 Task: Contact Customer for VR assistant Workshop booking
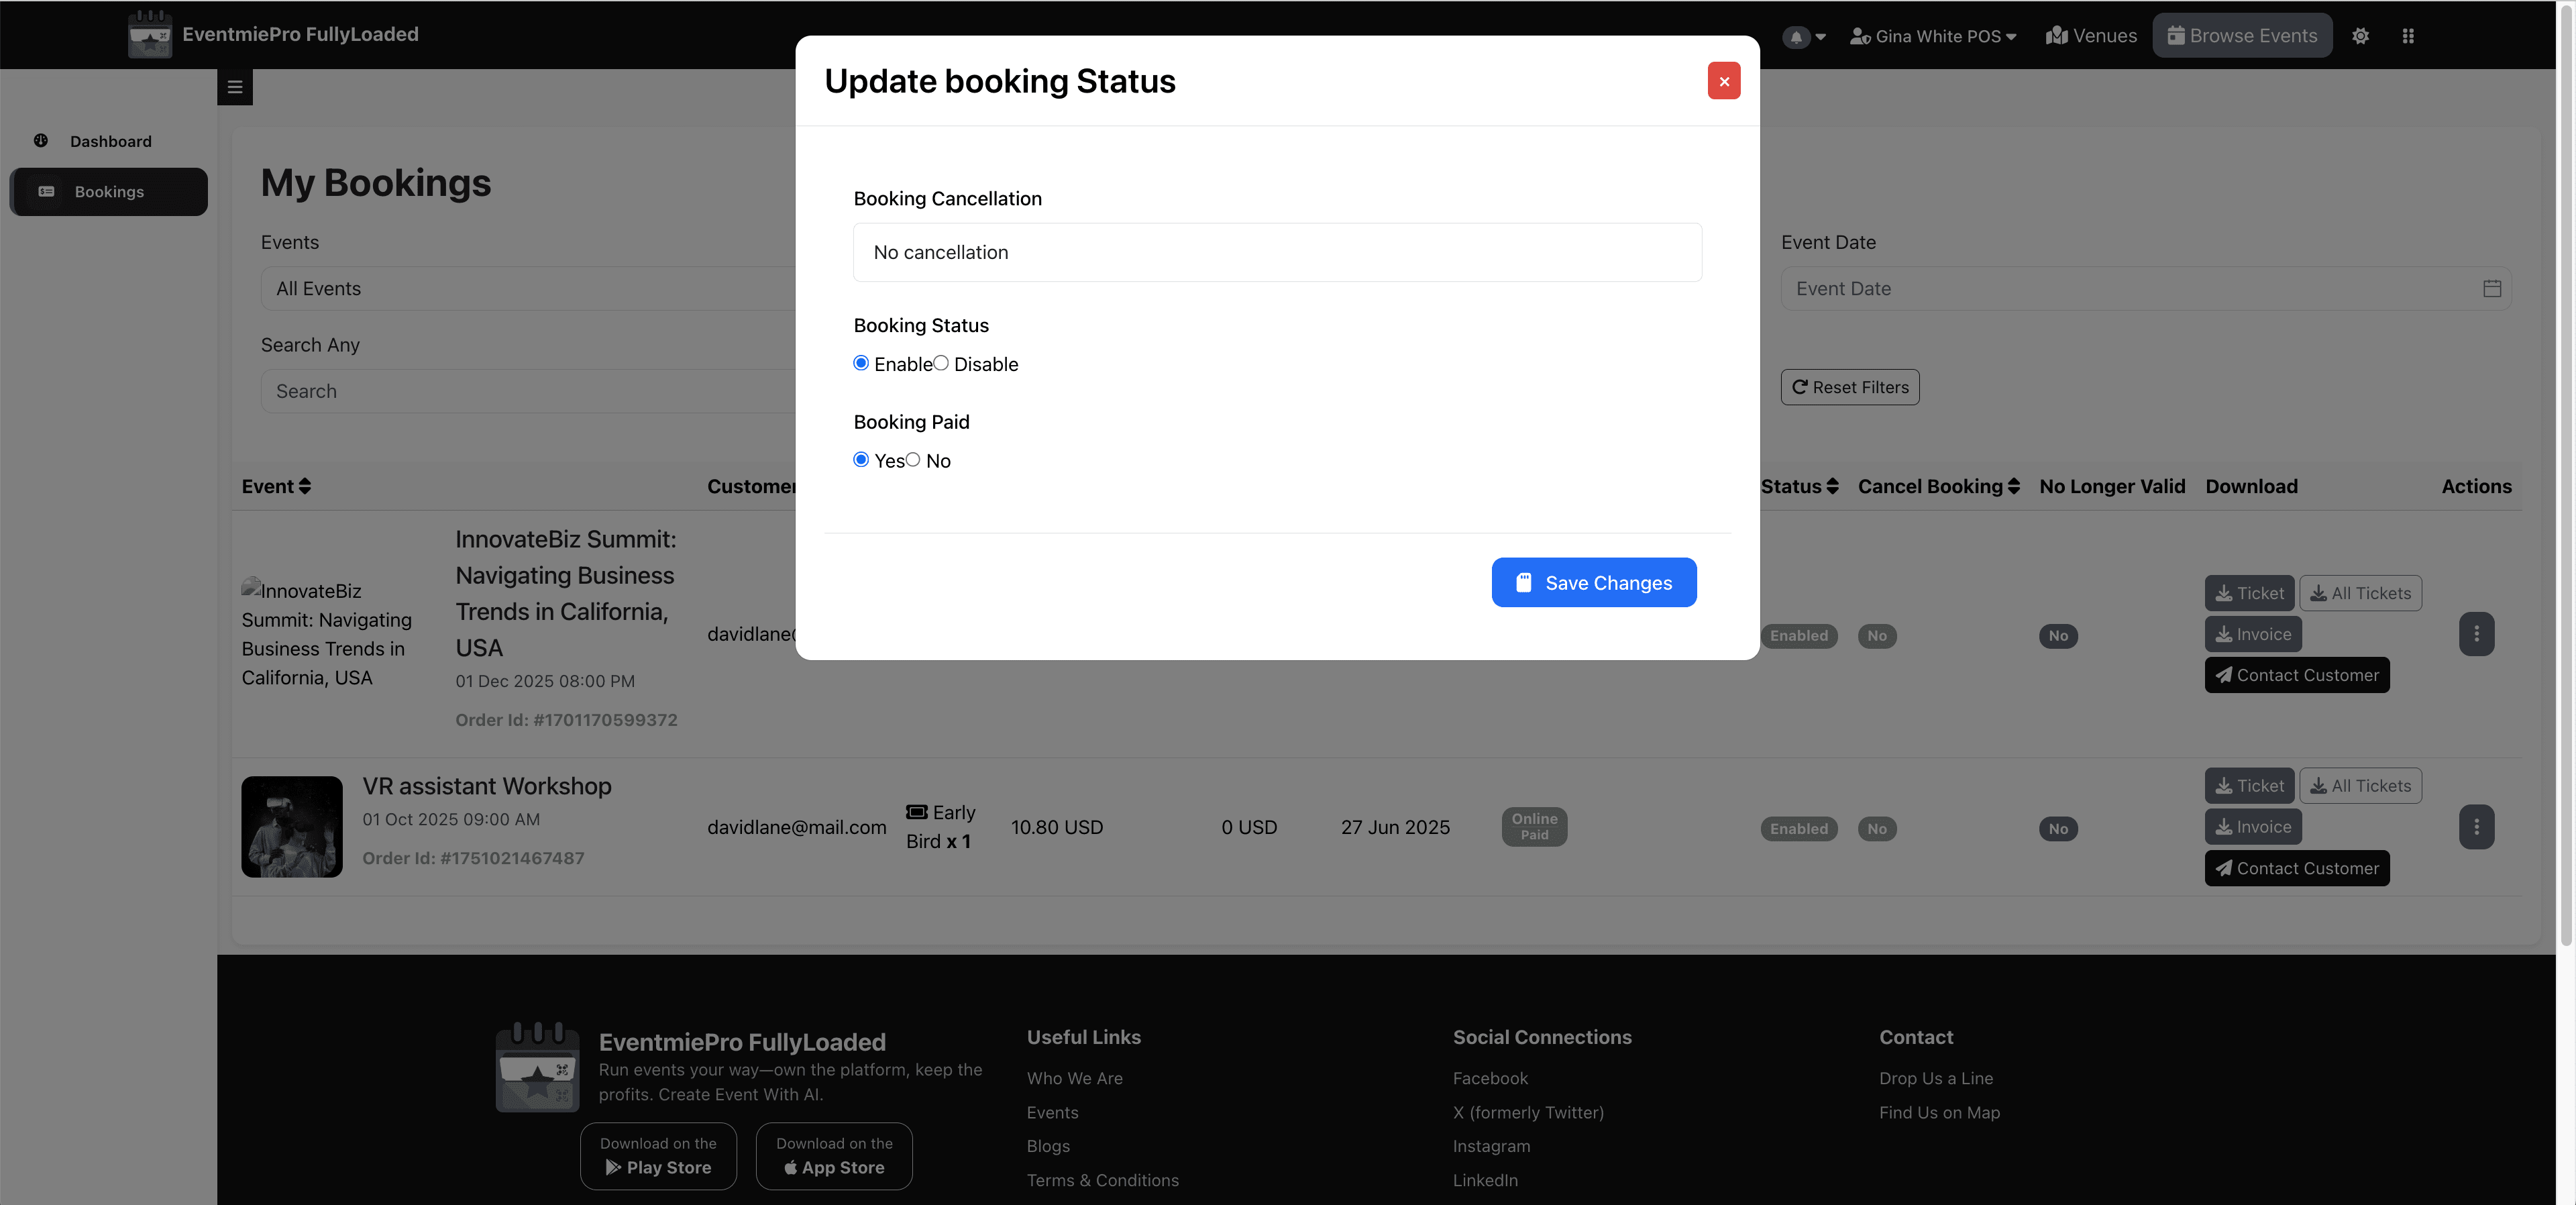2296,868
